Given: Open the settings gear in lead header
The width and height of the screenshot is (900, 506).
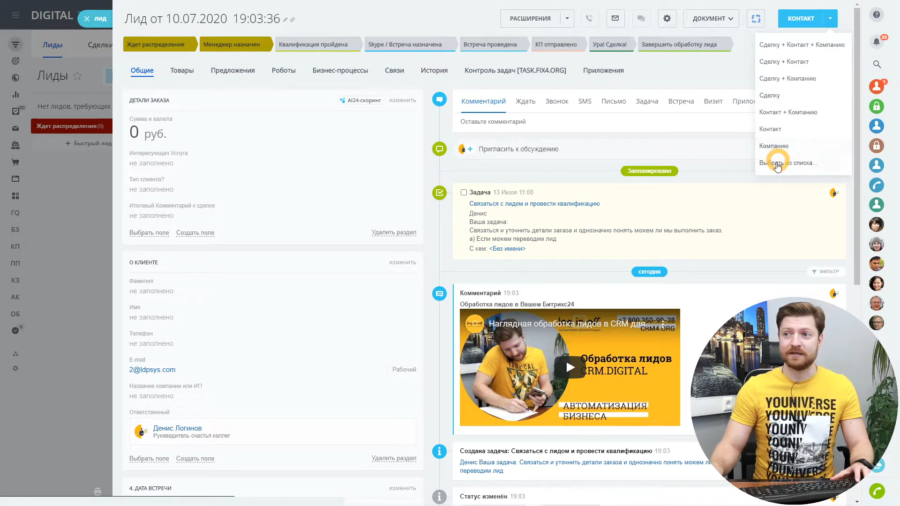Looking at the screenshot, I should [x=666, y=18].
